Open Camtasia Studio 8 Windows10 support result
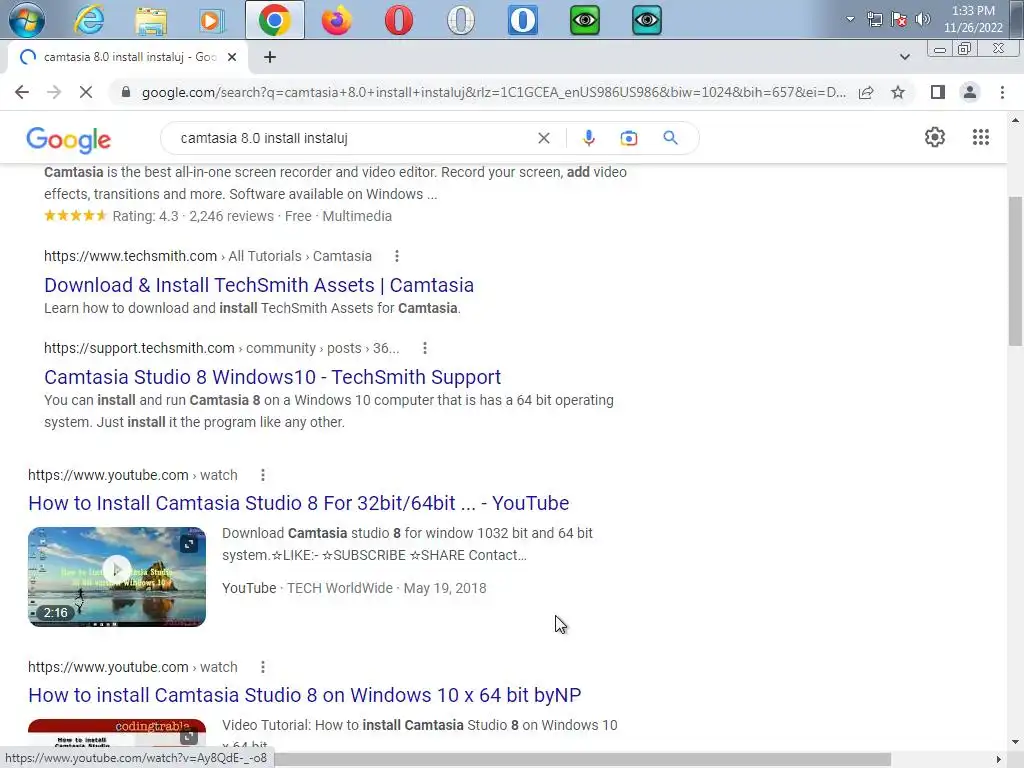The width and height of the screenshot is (1024, 768). click(x=272, y=377)
